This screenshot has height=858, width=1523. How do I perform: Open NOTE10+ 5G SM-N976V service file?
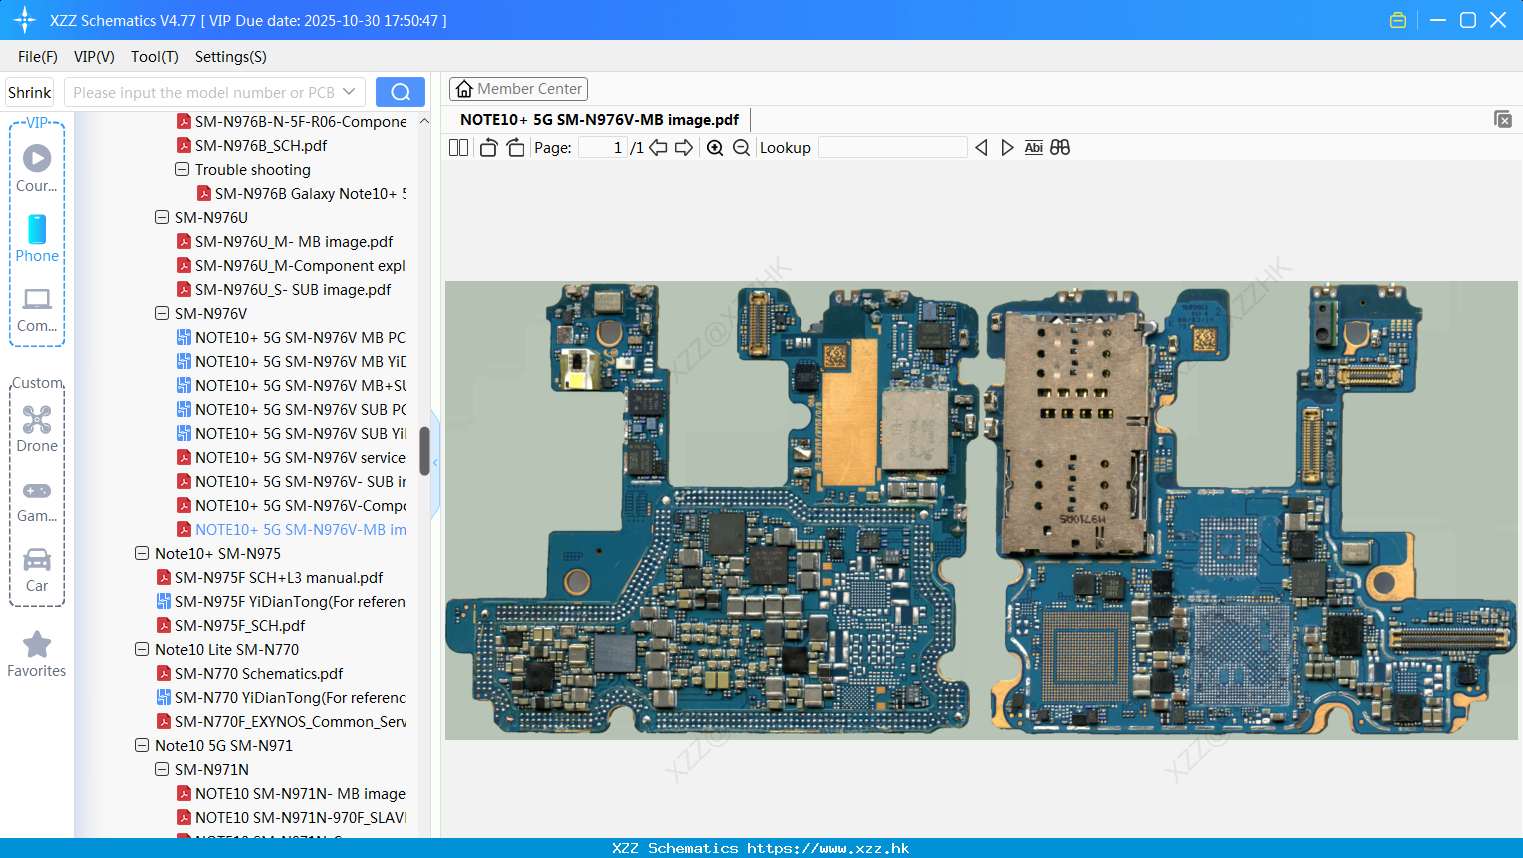click(x=300, y=458)
